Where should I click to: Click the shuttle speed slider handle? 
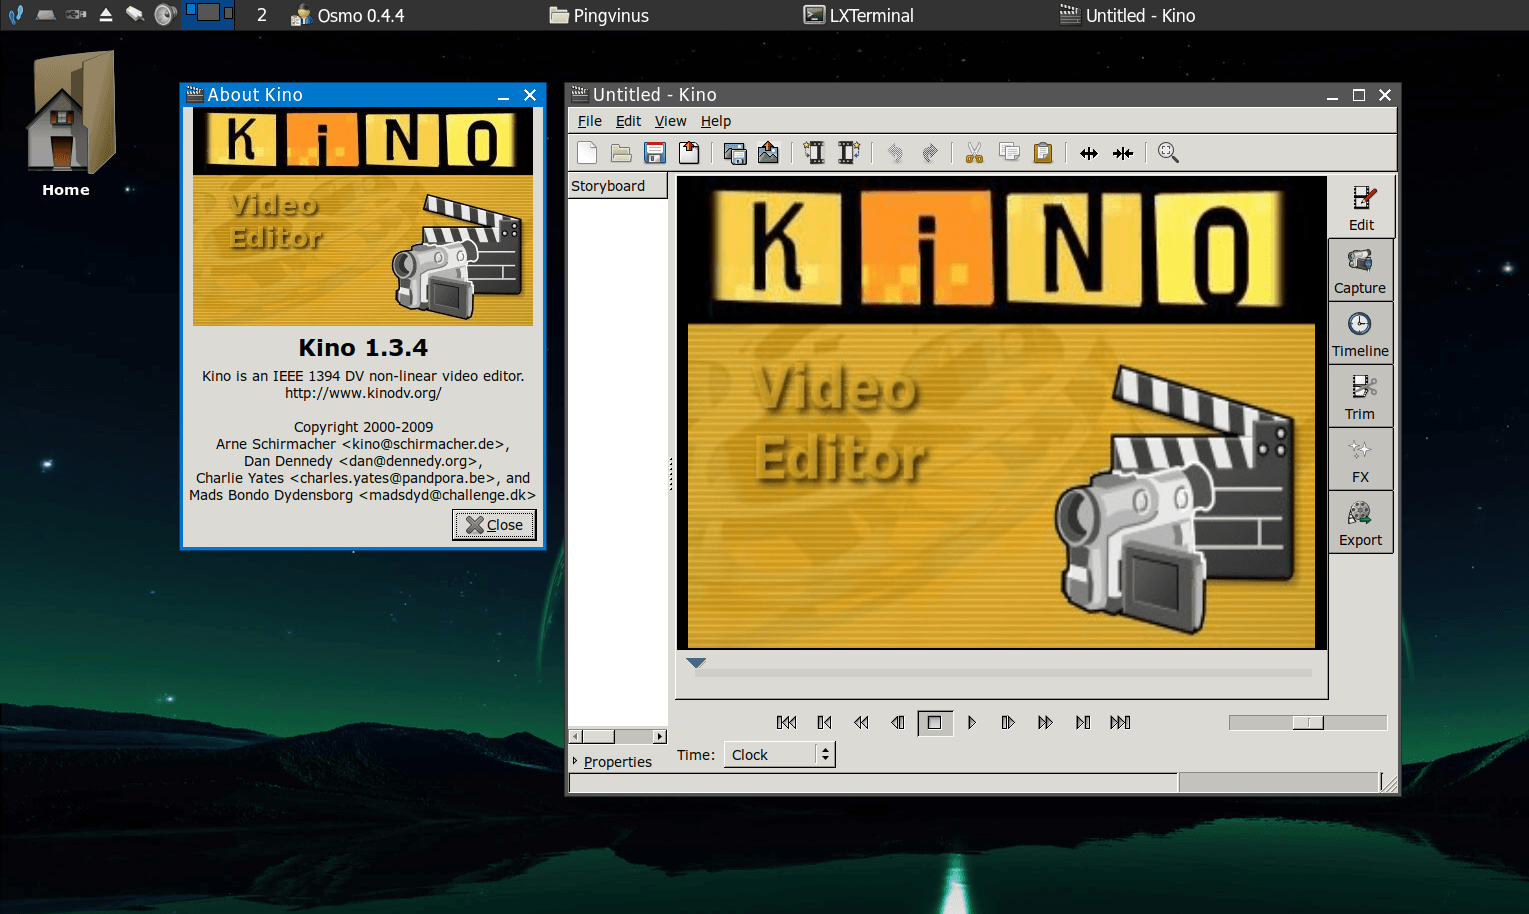pos(1308,722)
